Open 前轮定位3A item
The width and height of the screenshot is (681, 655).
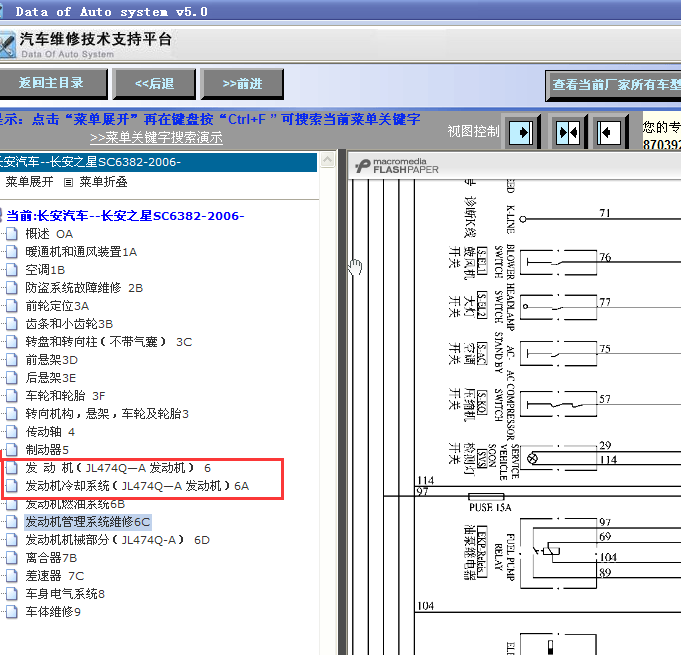click(57, 306)
